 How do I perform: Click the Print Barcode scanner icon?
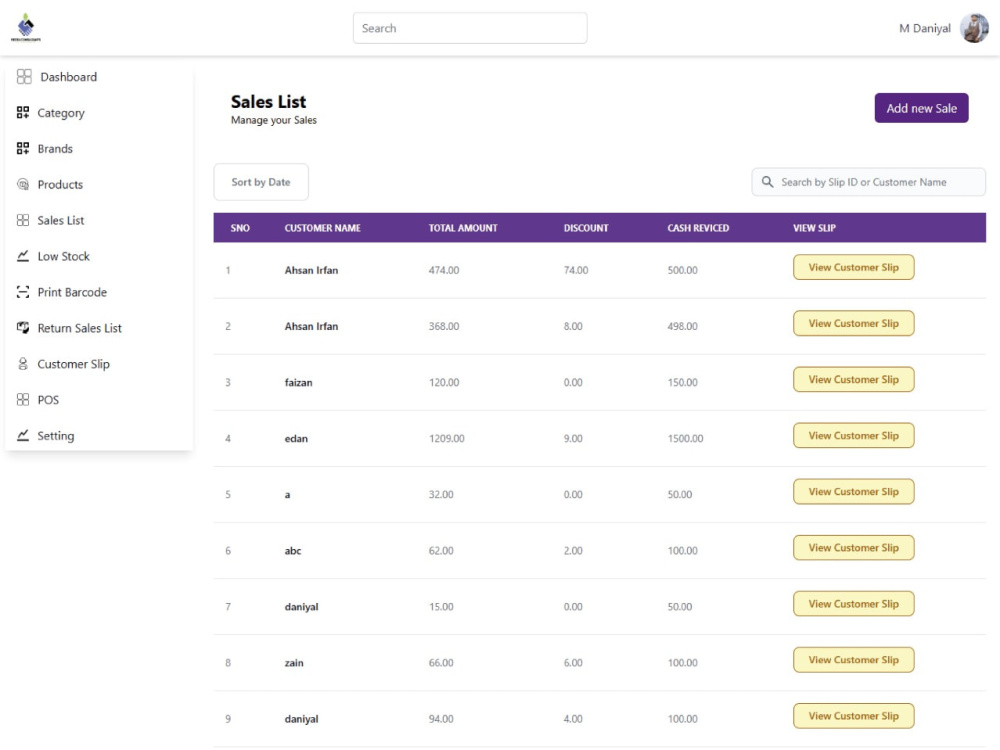pos(23,292)
